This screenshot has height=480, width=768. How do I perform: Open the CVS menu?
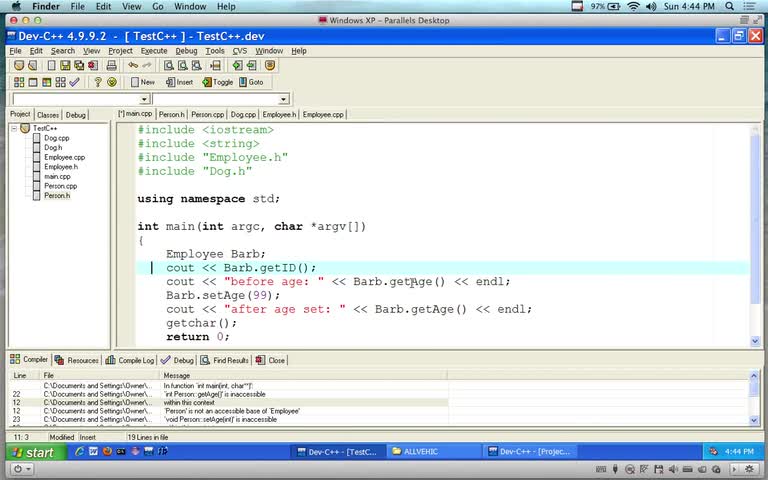[240, 50]
